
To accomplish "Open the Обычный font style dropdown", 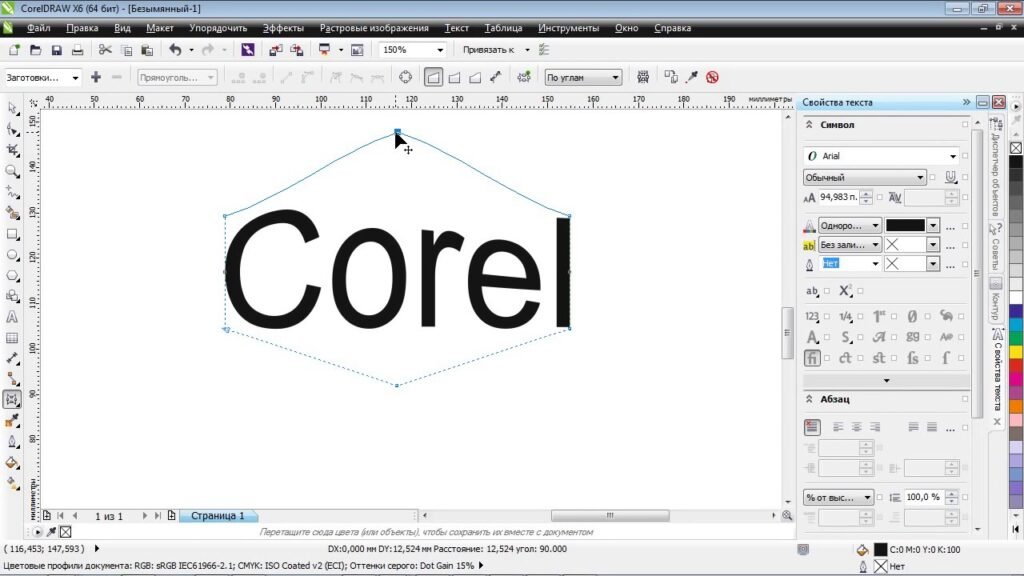I will (865, 178).
